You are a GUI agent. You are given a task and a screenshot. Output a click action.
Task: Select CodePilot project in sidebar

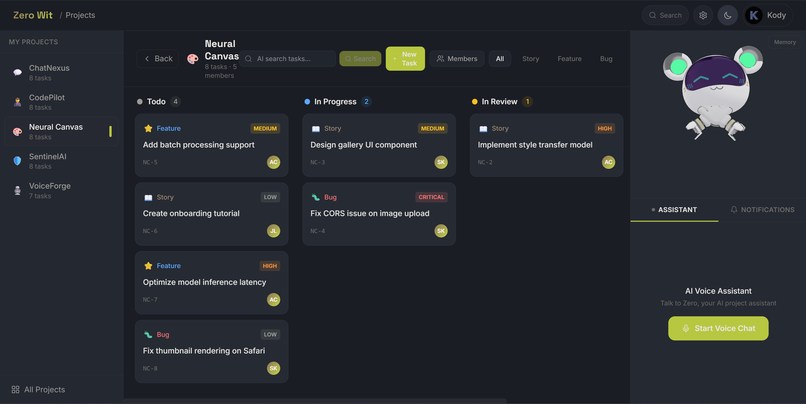[x=62, y=102]
